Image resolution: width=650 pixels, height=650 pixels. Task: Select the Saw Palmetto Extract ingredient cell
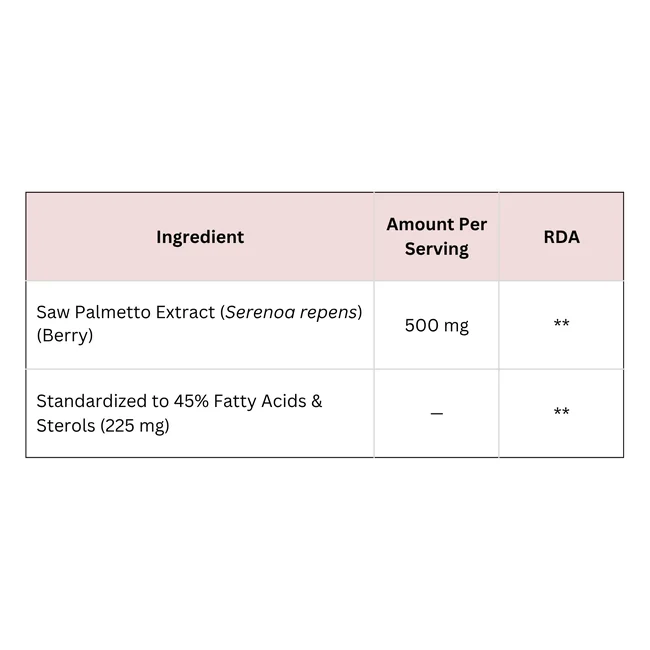pyautogui.click(x=200, y=324)
